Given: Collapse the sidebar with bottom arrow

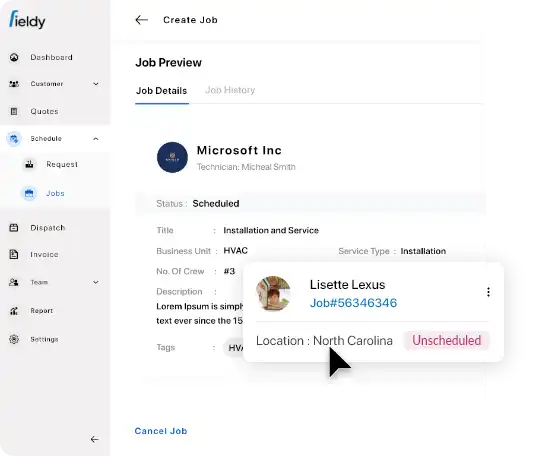Looking at the screenshot, I should pos(95,439).
